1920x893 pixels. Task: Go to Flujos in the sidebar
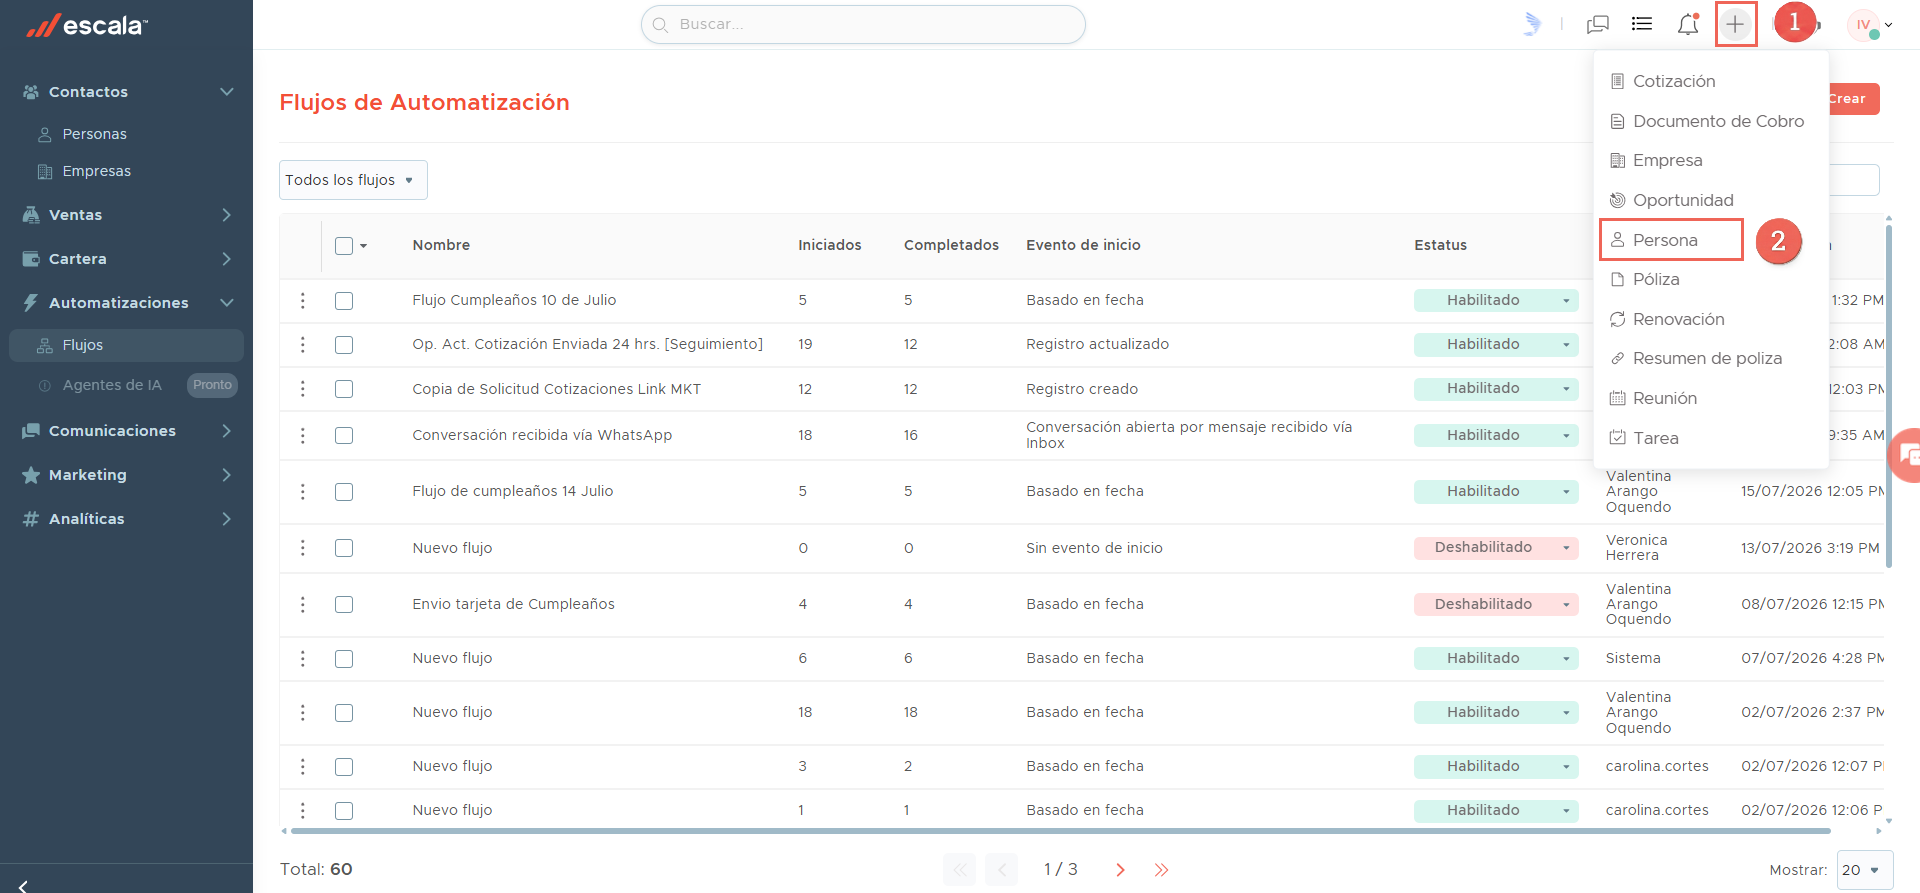coord(127,345)
